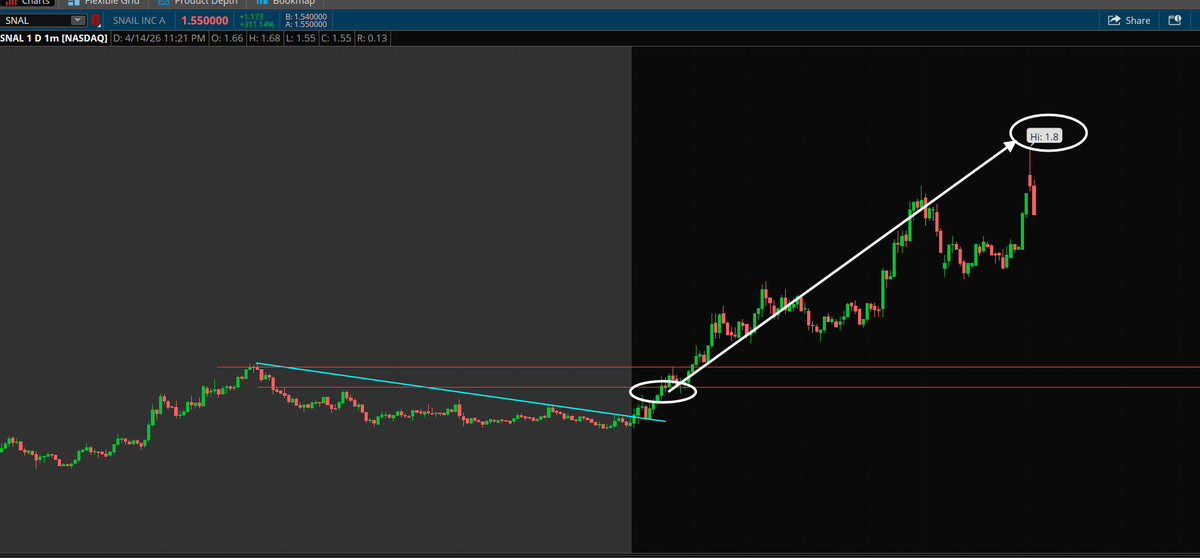This screenshot has height=558, width=1200.
Task: Click the SNAIL INC A company name
Action: 140,20
